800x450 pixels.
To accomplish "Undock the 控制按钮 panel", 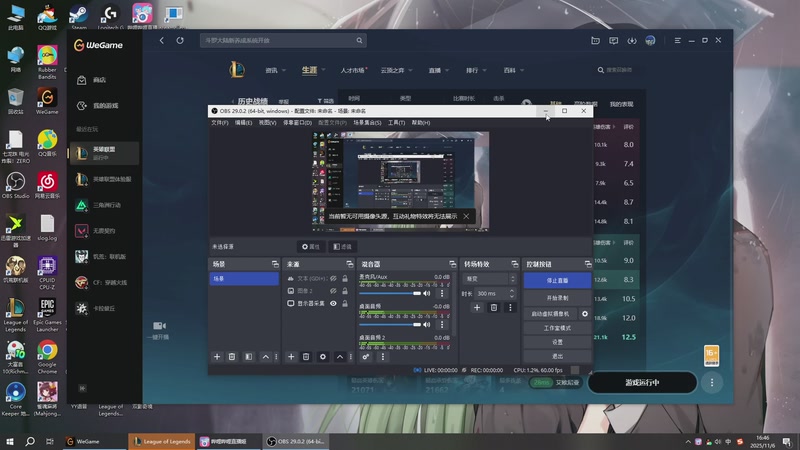I will pyautogui.click(x=588, y=264).
